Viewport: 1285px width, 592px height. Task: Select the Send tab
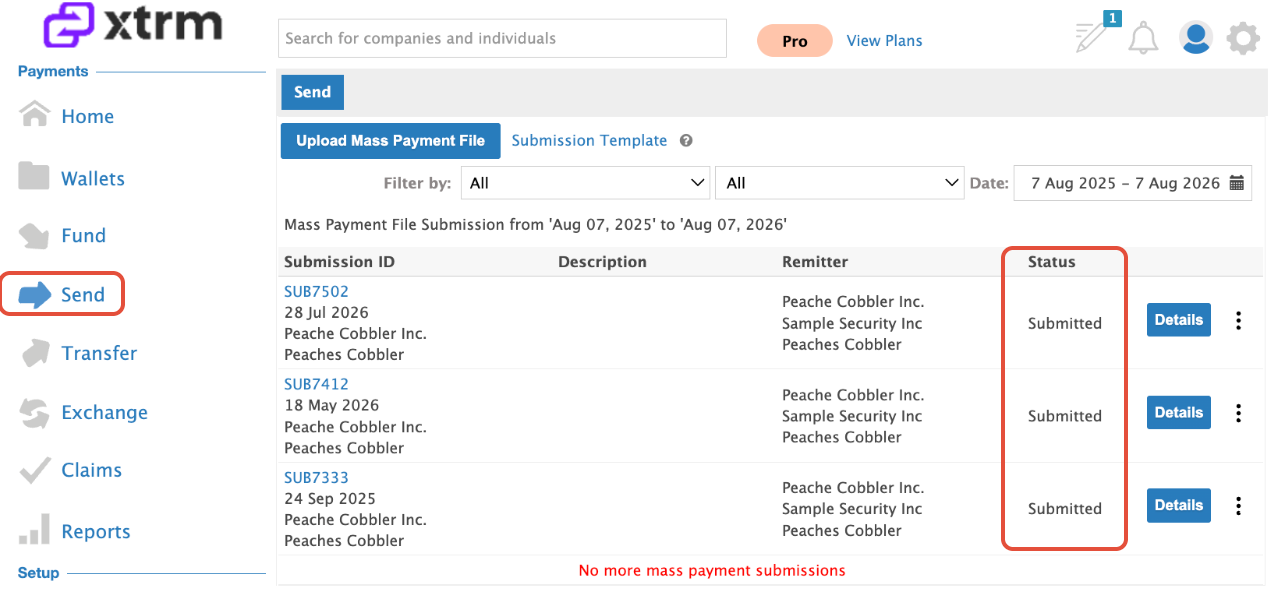pyautogui.click(x=312, y=92)
